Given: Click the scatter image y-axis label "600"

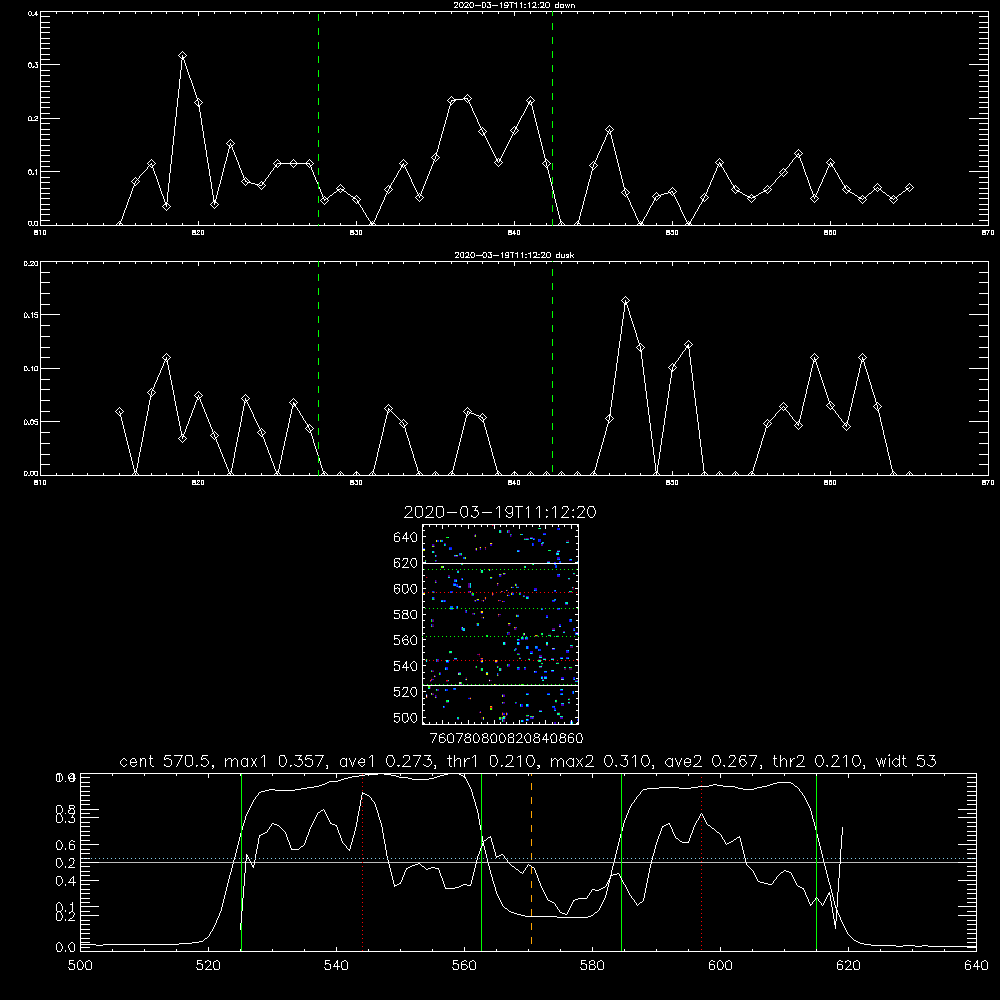Looking at the screenshot, I should [x=406, y=589].
